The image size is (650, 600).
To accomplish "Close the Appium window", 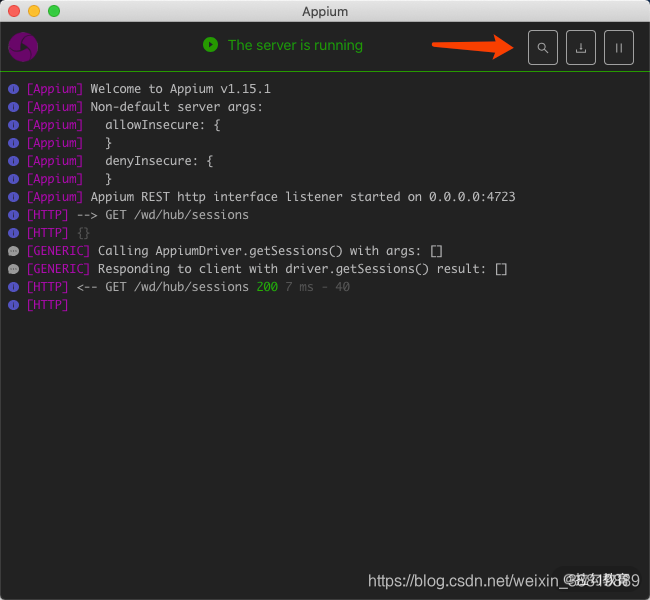I will [14, 11].
